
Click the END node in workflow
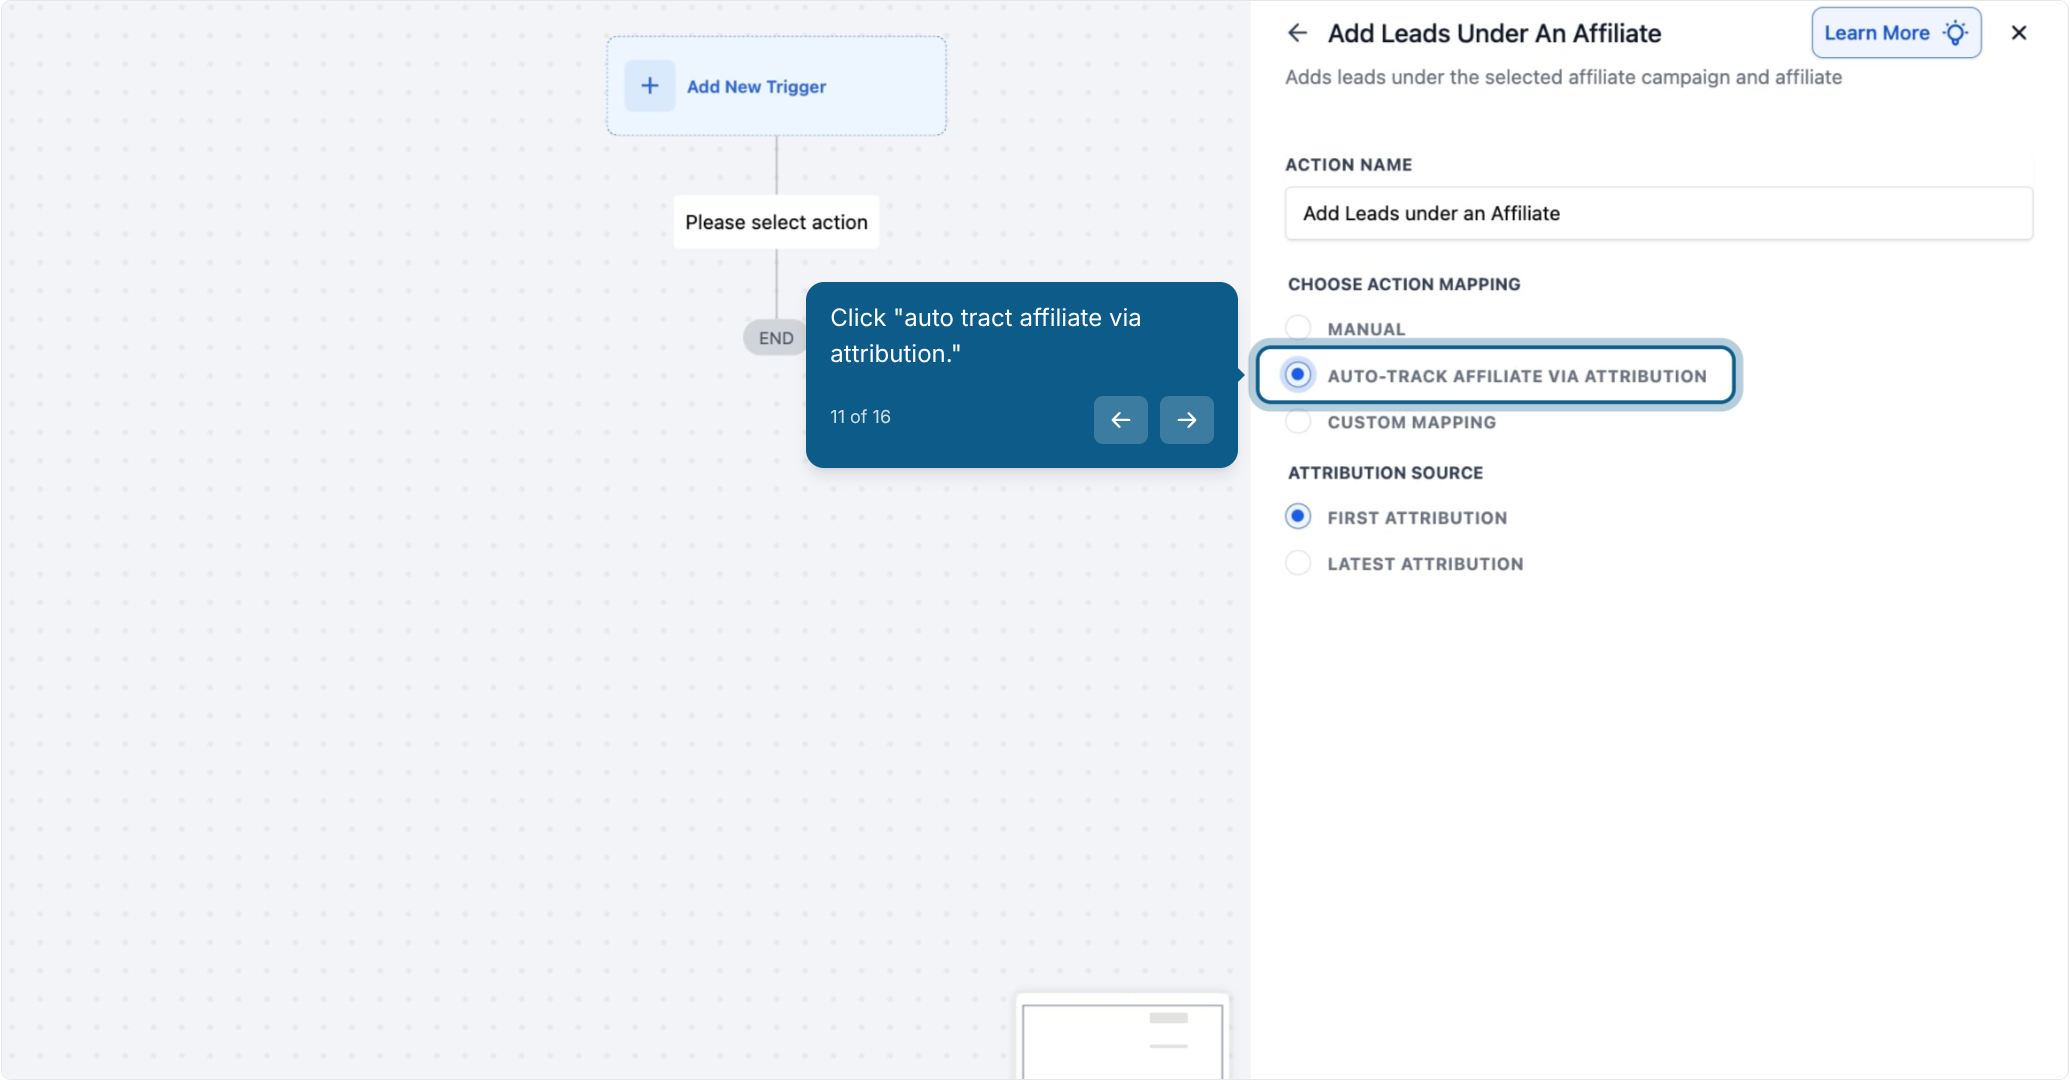tap(776, 338)
